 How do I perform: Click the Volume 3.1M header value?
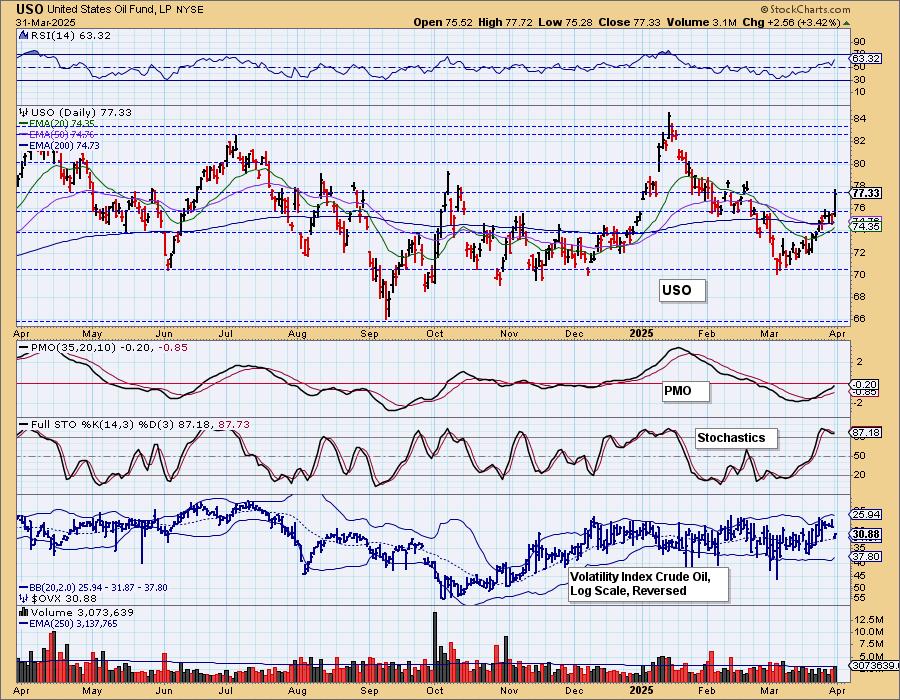coord(701,22)
